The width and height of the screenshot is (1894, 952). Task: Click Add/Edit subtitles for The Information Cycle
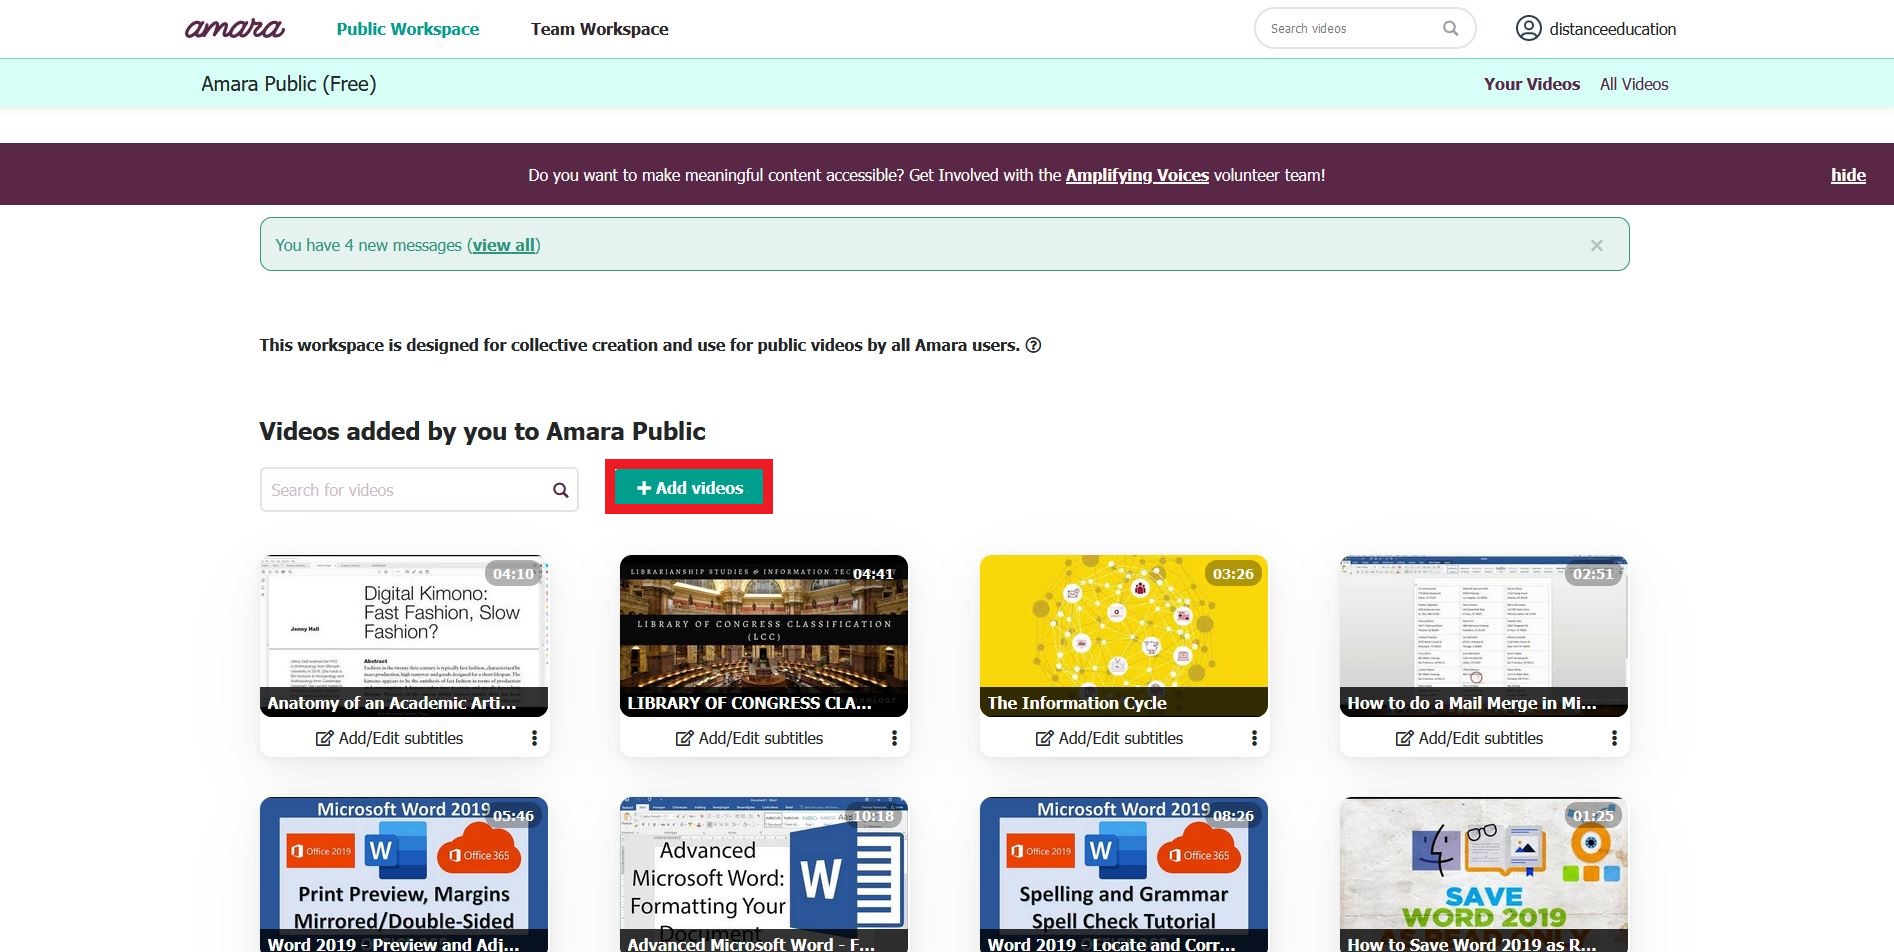(x=1109, y=738)
